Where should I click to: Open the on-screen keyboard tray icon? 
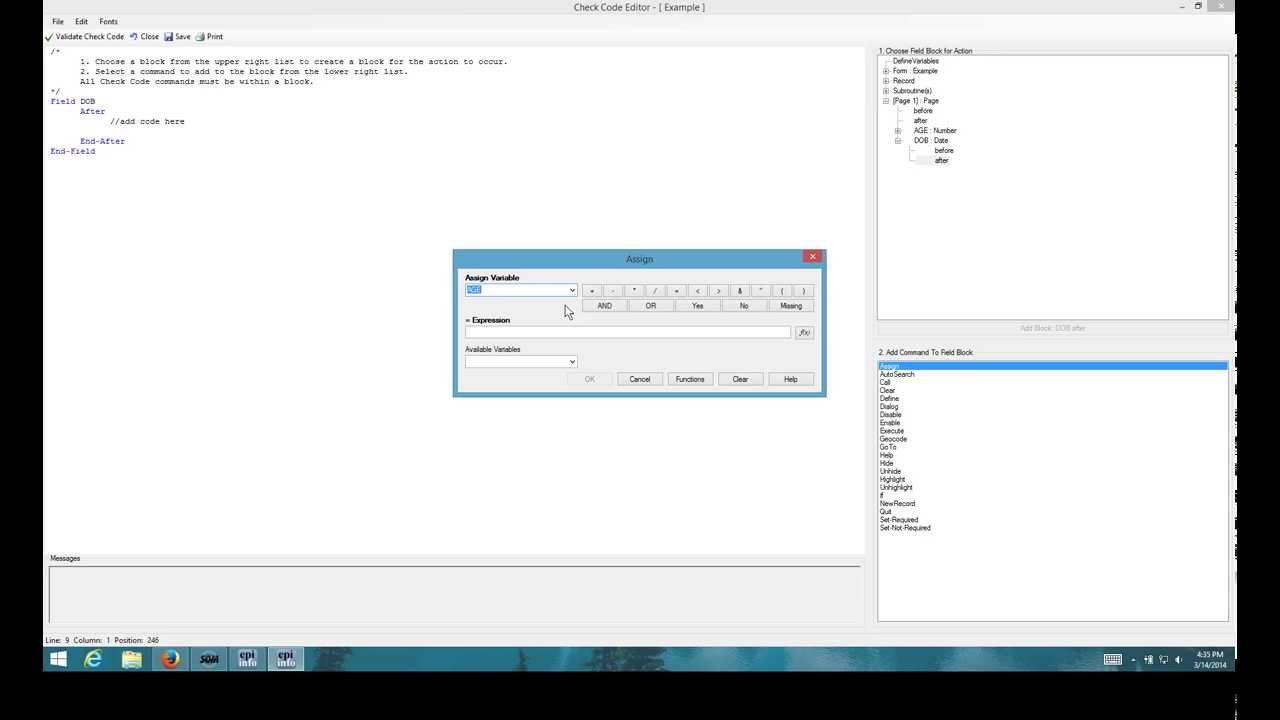point(1113,660)
